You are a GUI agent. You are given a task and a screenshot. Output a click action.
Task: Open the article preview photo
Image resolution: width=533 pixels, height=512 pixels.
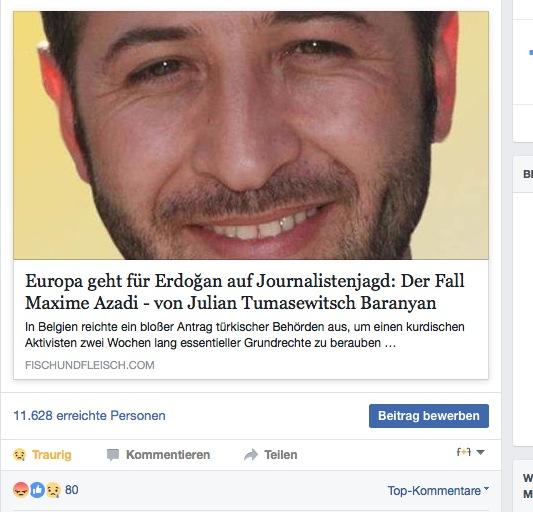[x=251, y=135]
